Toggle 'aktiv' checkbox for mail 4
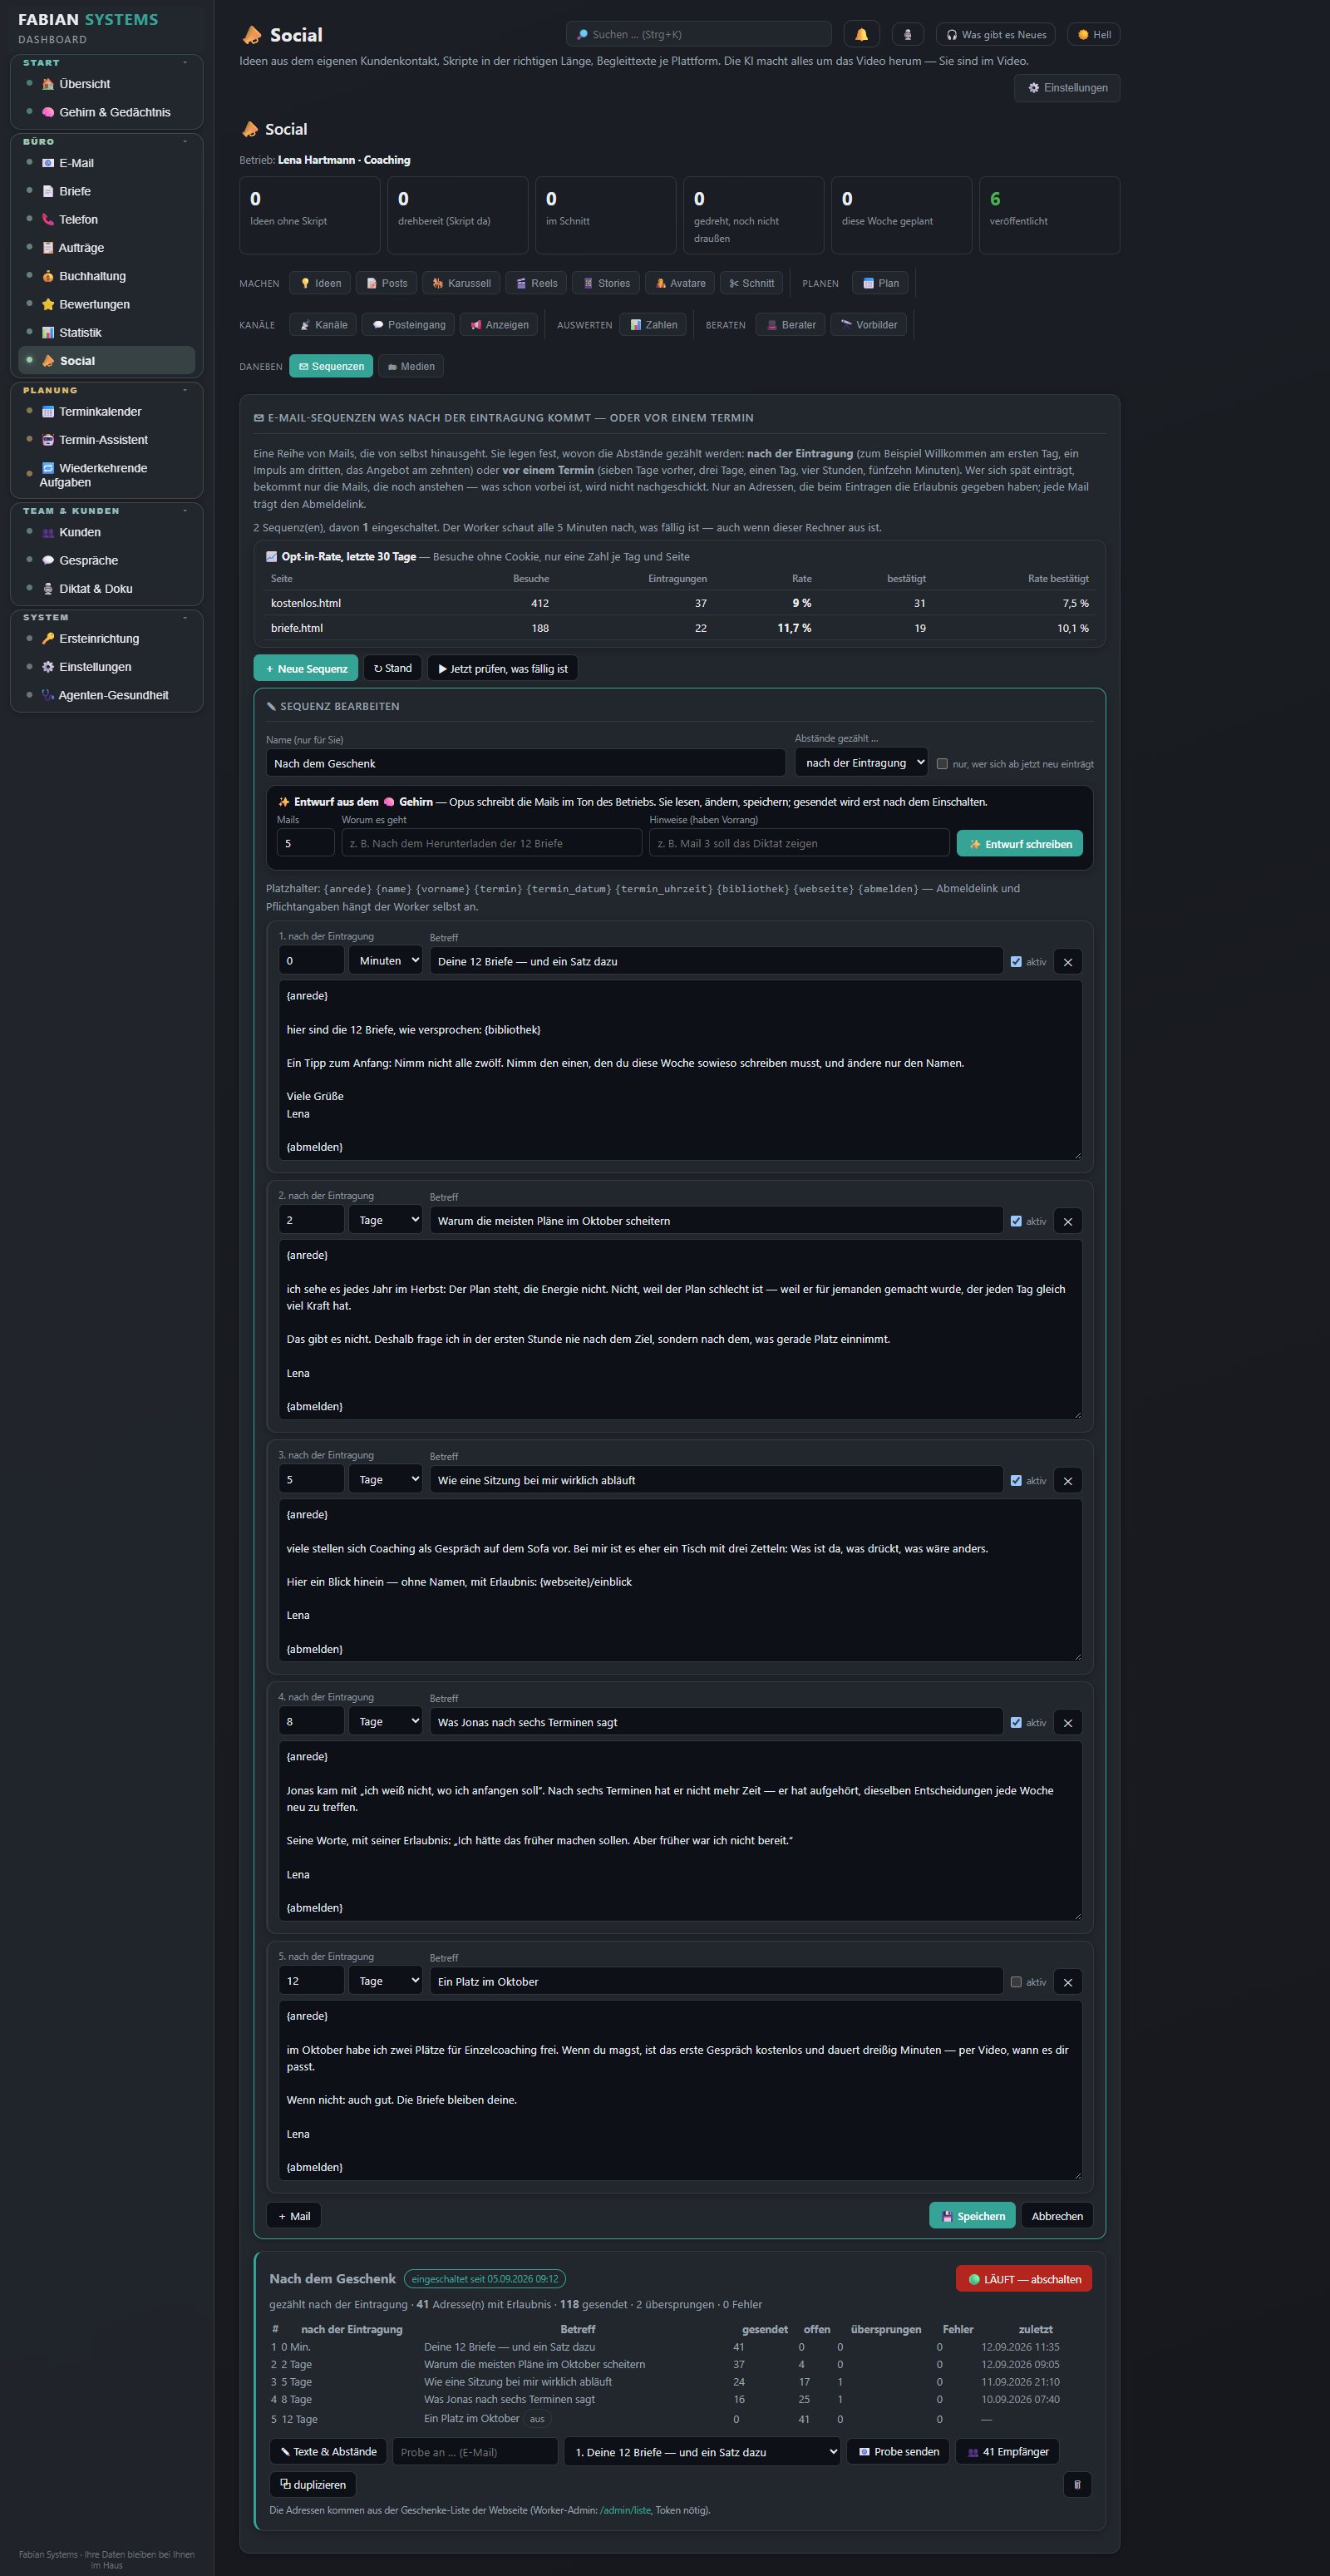Viewport: 1330px width, 2576px height. (x=1016, y=1723)
